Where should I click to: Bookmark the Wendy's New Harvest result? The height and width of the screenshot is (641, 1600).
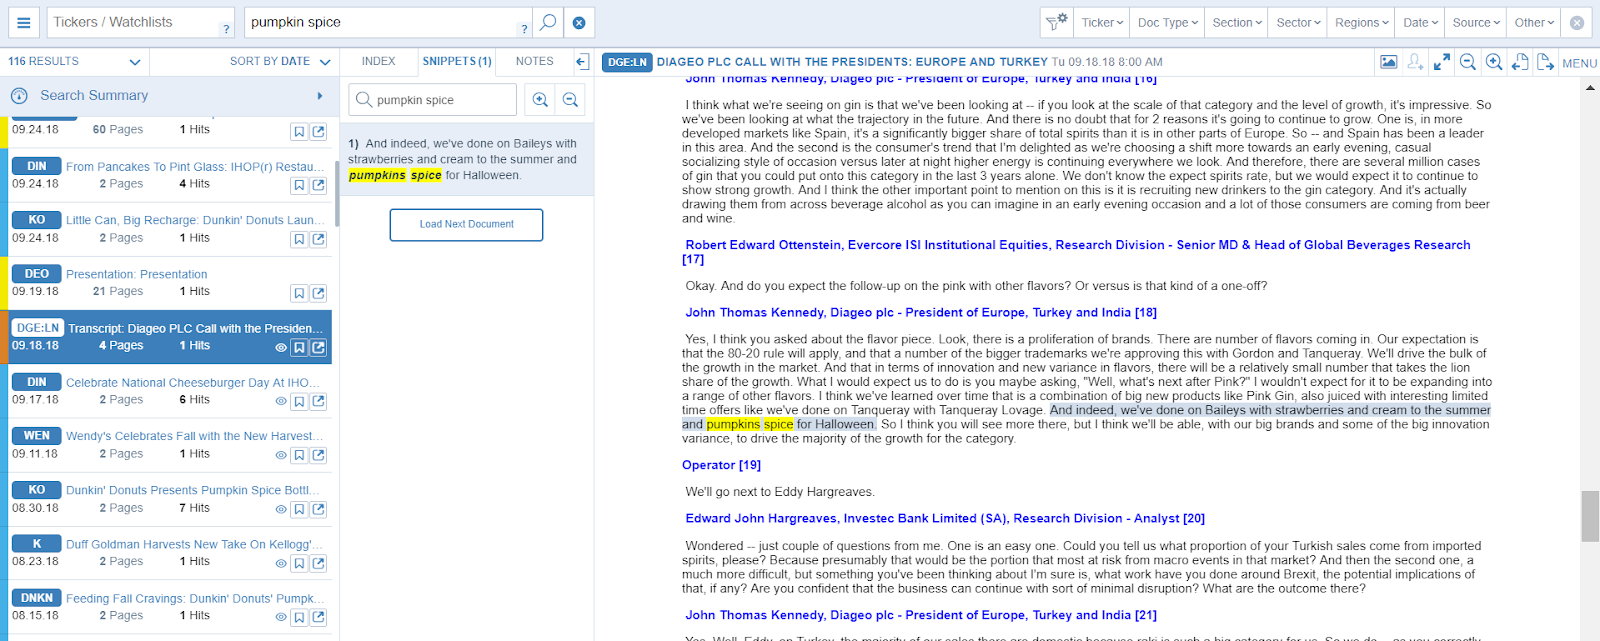tap(299, 455)
